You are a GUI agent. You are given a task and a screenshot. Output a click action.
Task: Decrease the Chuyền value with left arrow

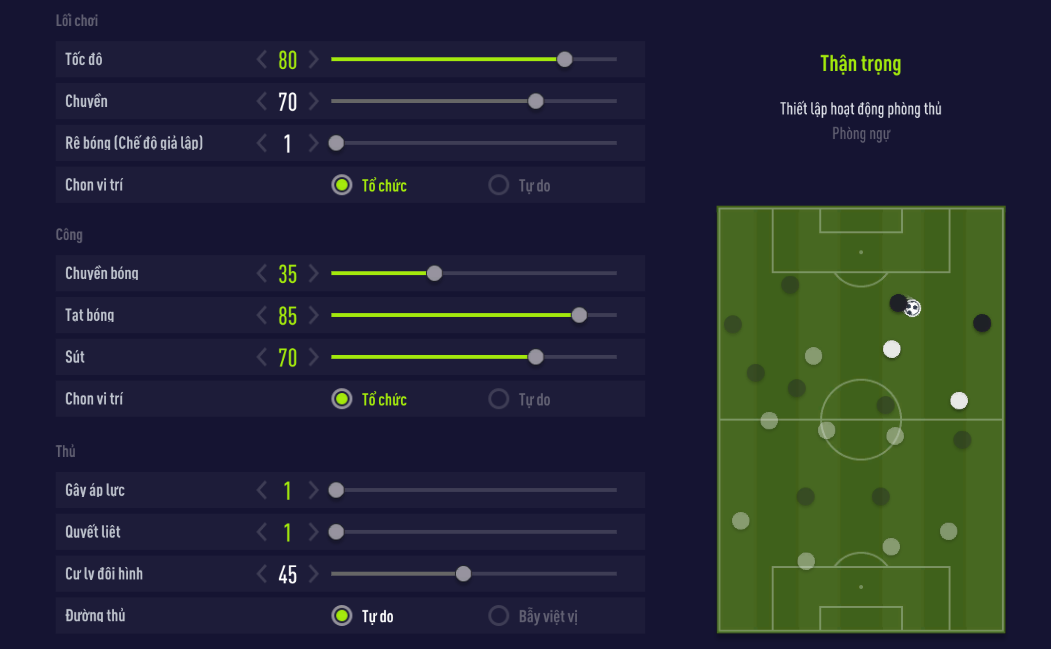coord(262,102)
